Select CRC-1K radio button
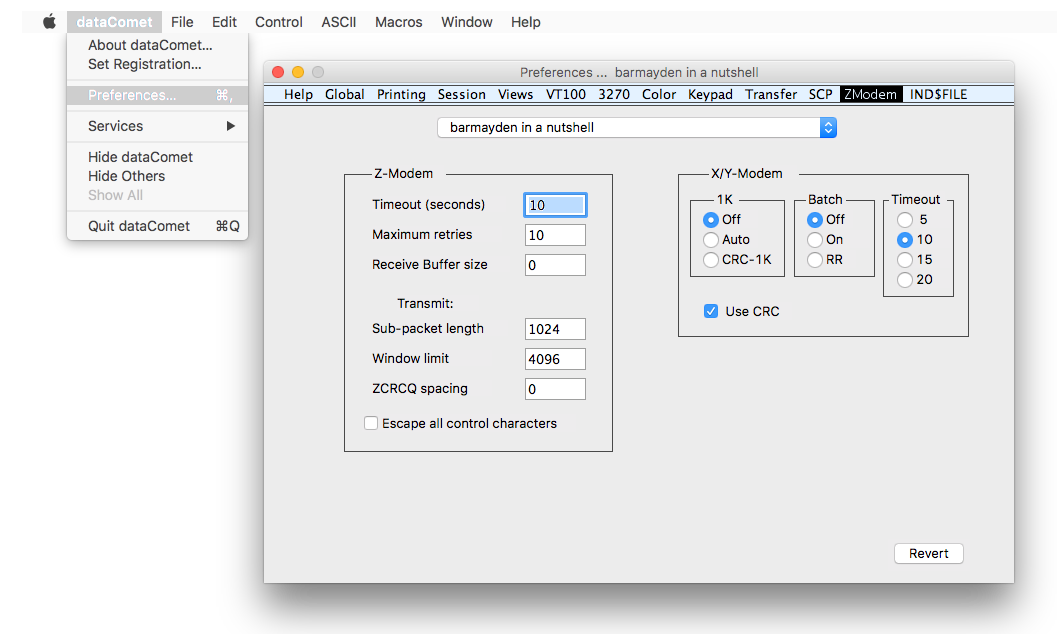Screen dimensions: 1057x634 (x=711, y=259)
